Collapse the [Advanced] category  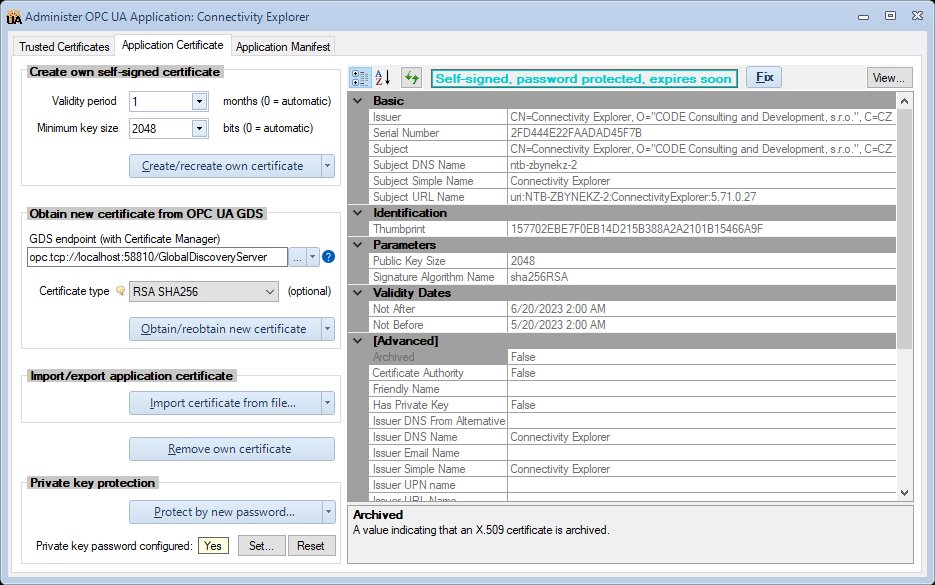(x=358, y=341)
